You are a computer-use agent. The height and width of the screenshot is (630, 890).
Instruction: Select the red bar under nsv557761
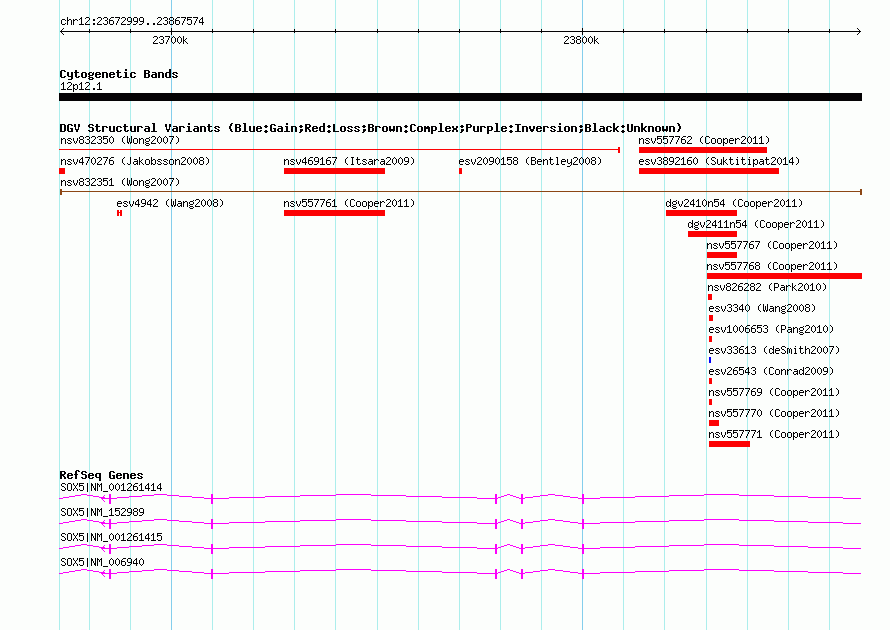(x=334, y=213)
